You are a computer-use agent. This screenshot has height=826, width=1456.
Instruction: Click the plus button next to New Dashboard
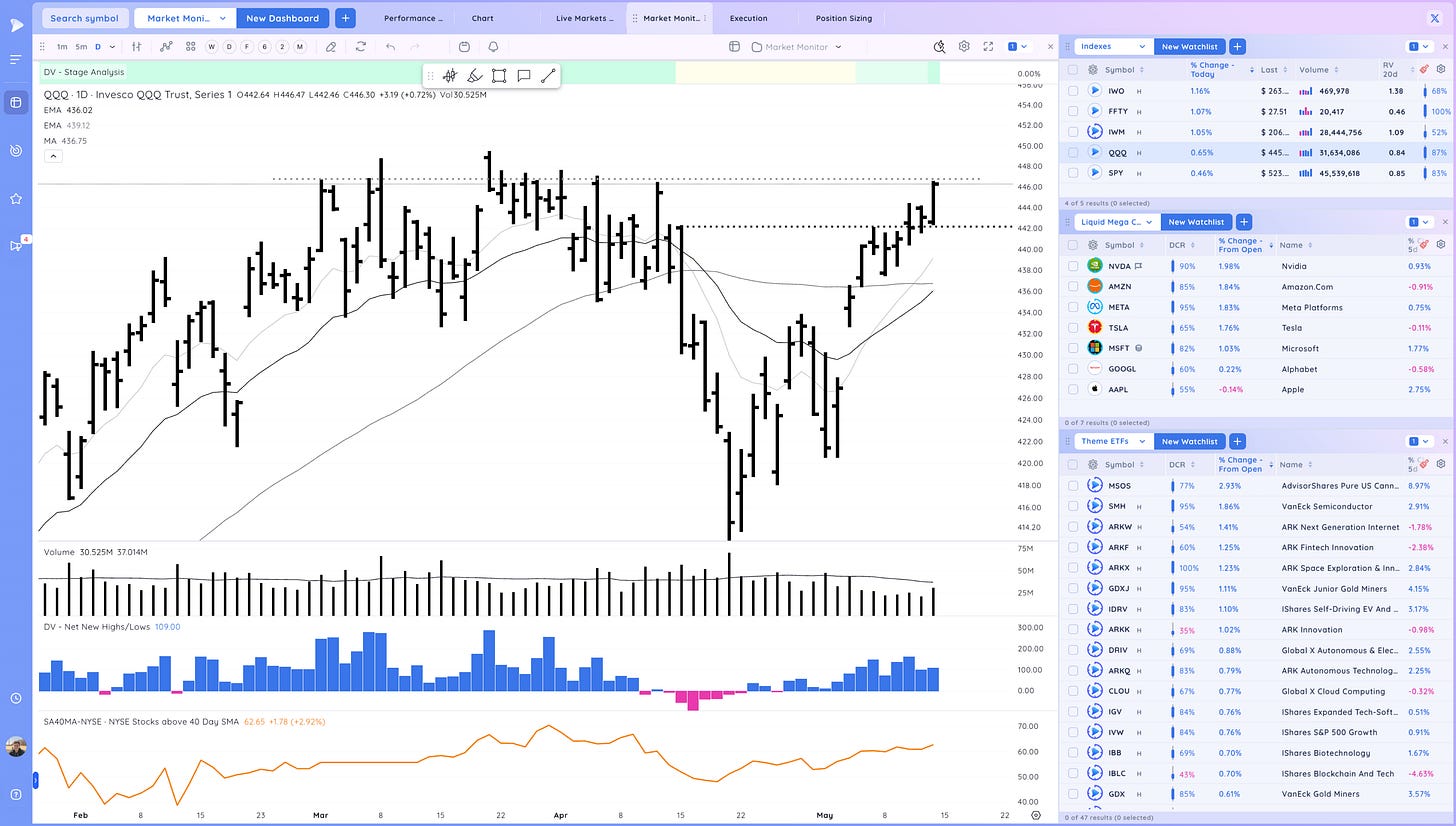coord(345,18)
